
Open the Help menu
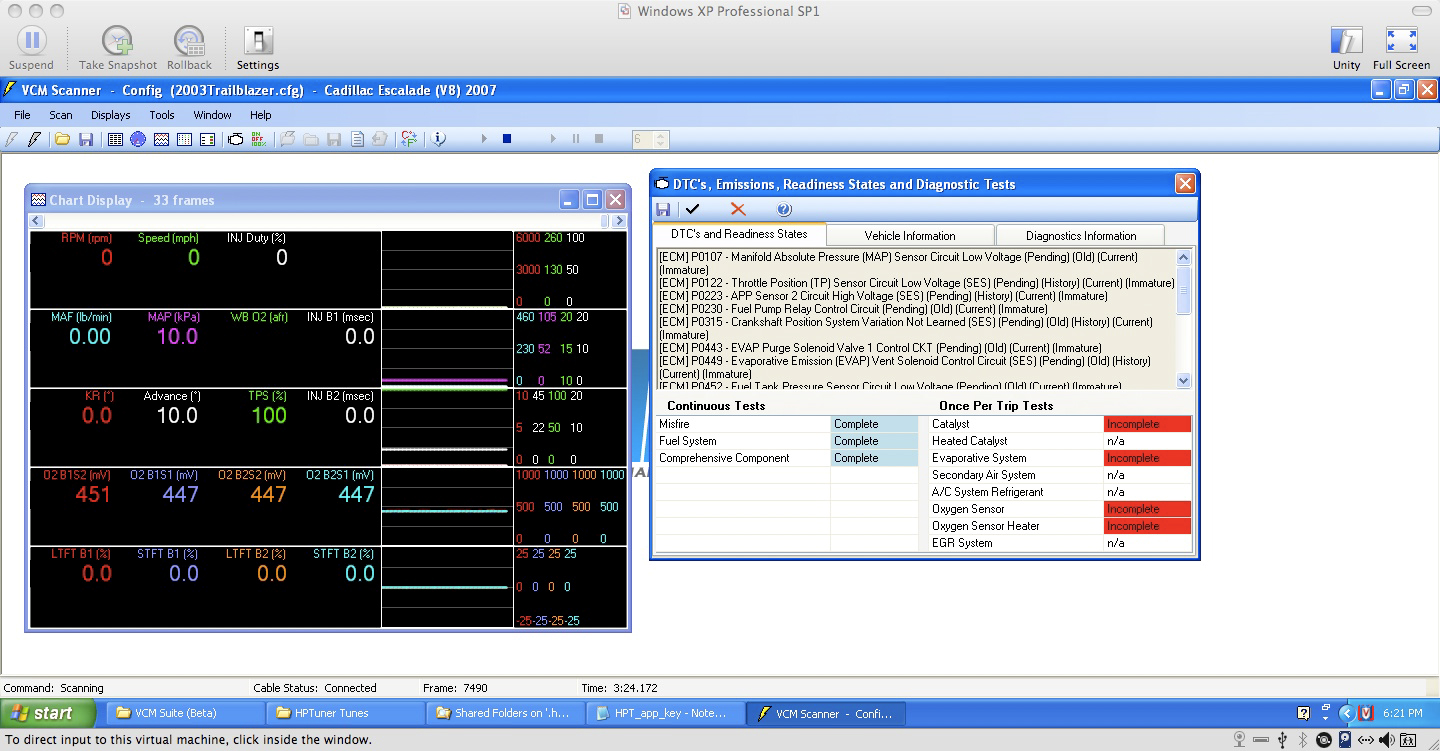tap(261, 115)
